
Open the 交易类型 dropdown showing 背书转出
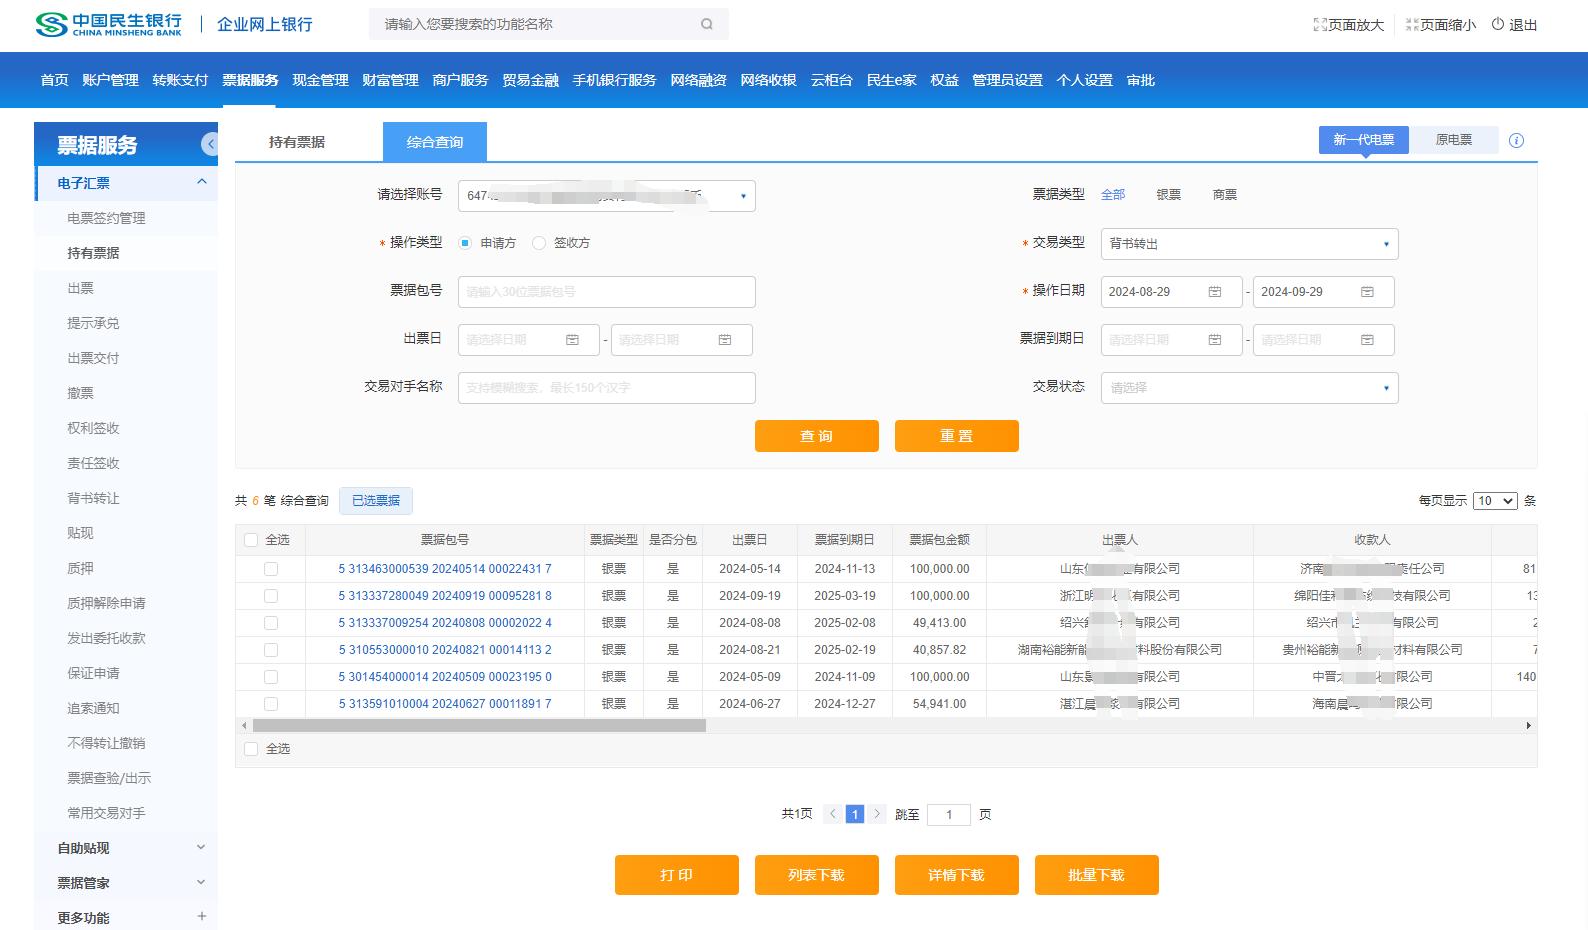[1248, 244]
